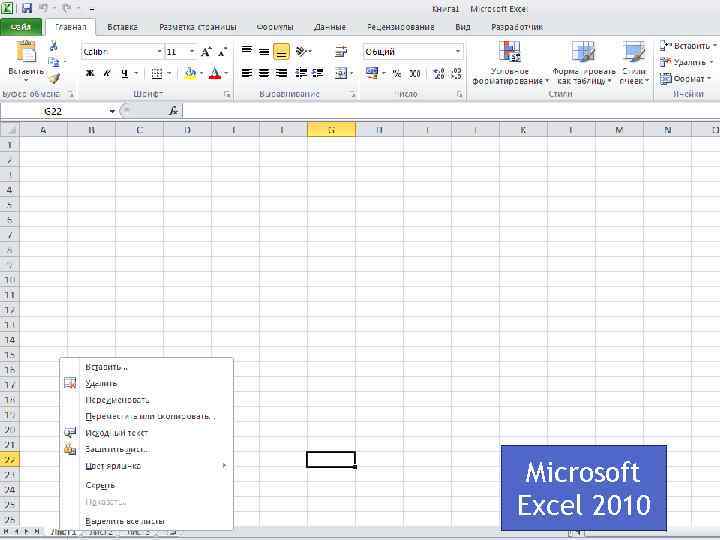
Task: Click the red Font Color letter A
Action: click(x=214, y=73)
